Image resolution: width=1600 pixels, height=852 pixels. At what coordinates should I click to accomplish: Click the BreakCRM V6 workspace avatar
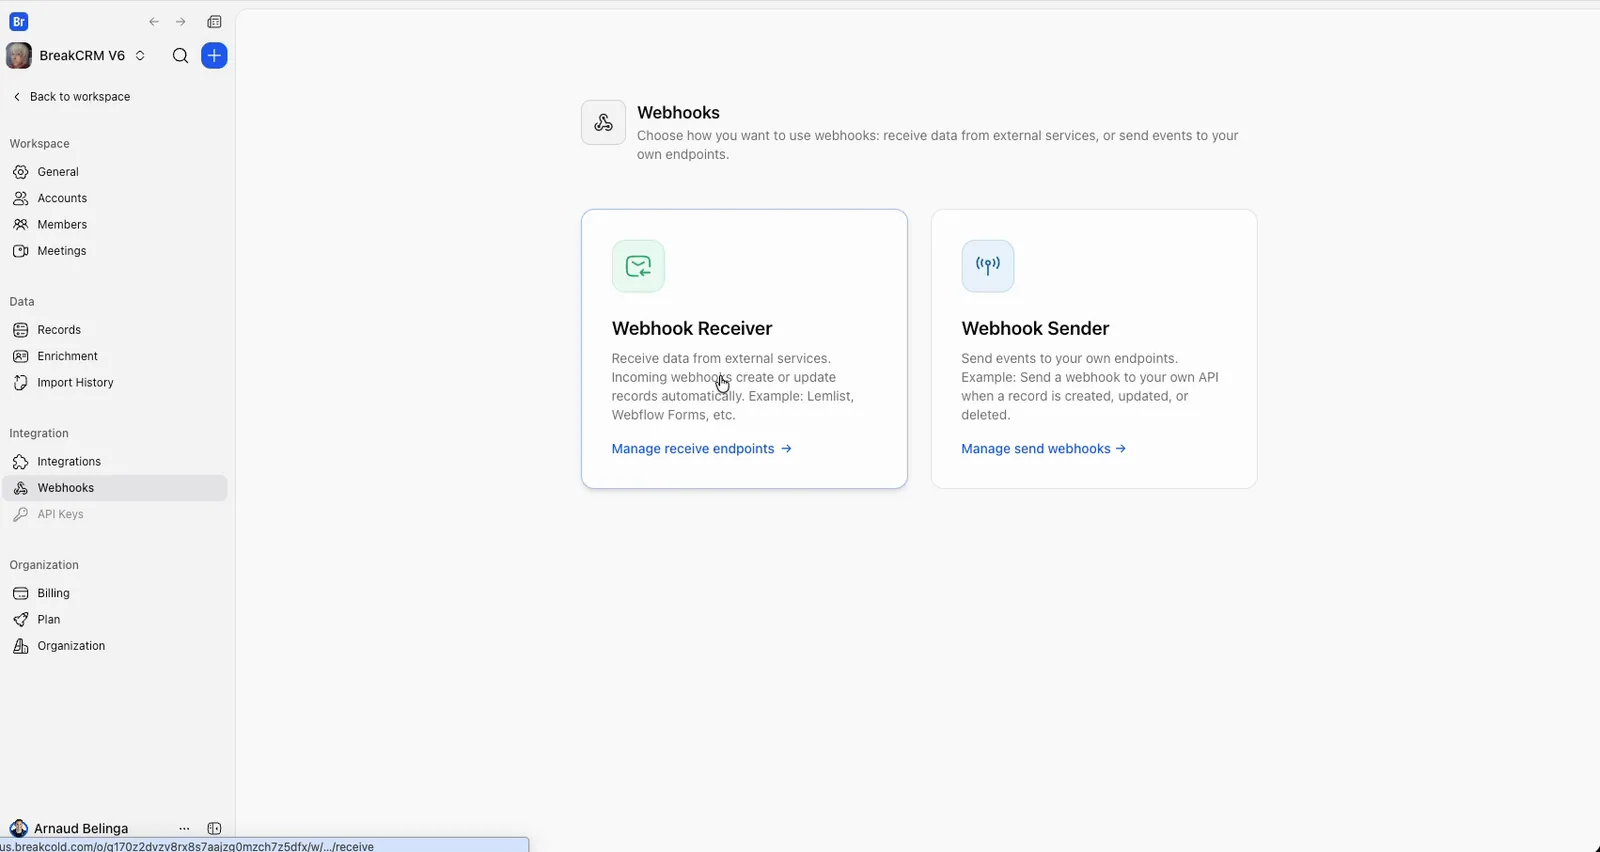coord(19,56)
